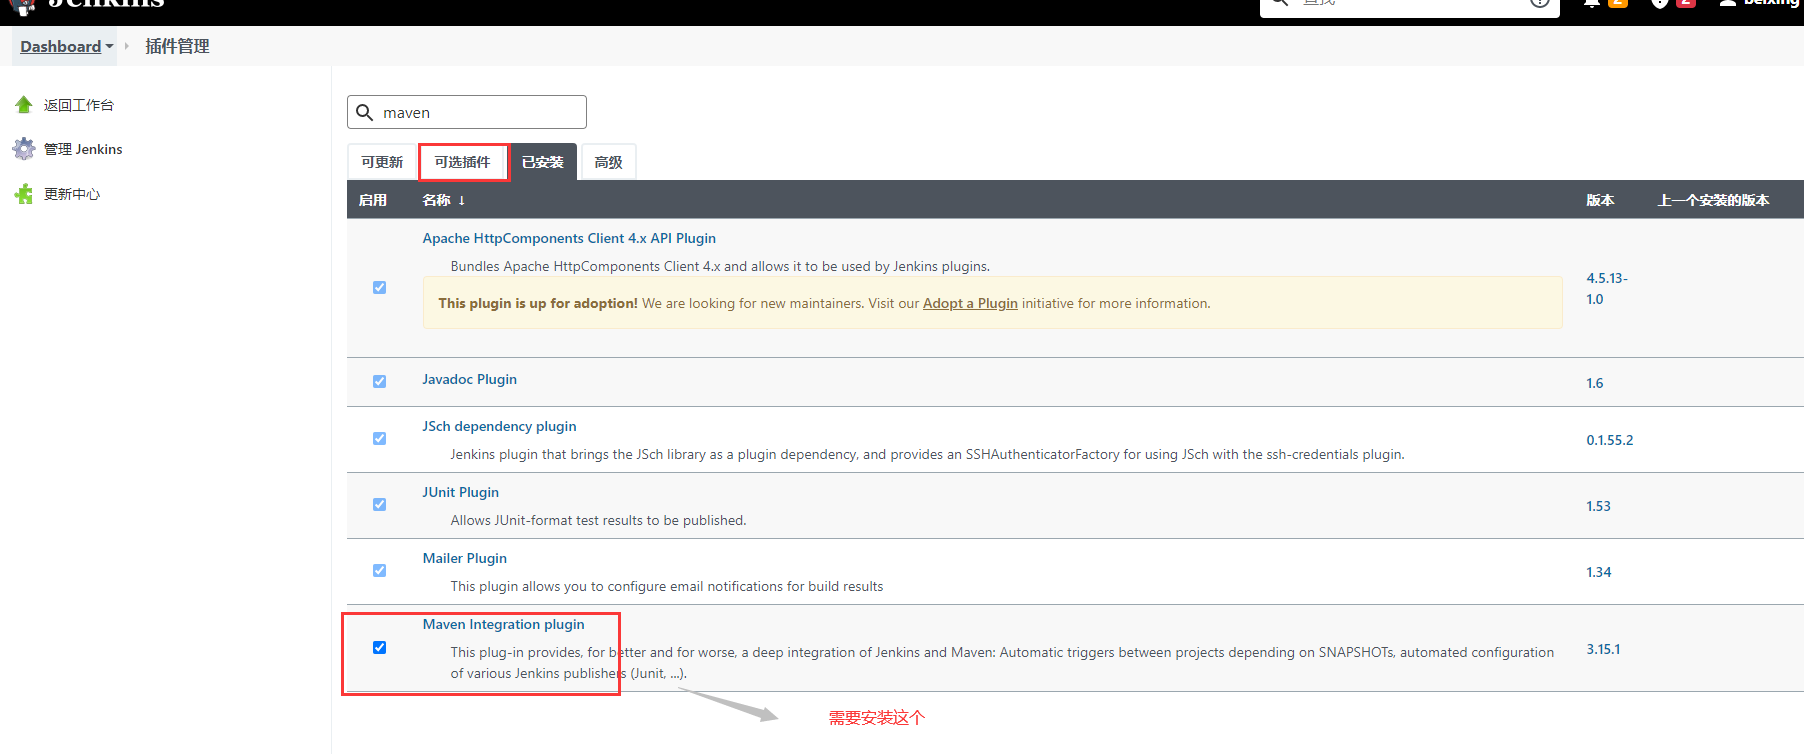Open the 高级 tab
Image resolution: width=1804 pixels, height=754 pixels.
point(608,162)
